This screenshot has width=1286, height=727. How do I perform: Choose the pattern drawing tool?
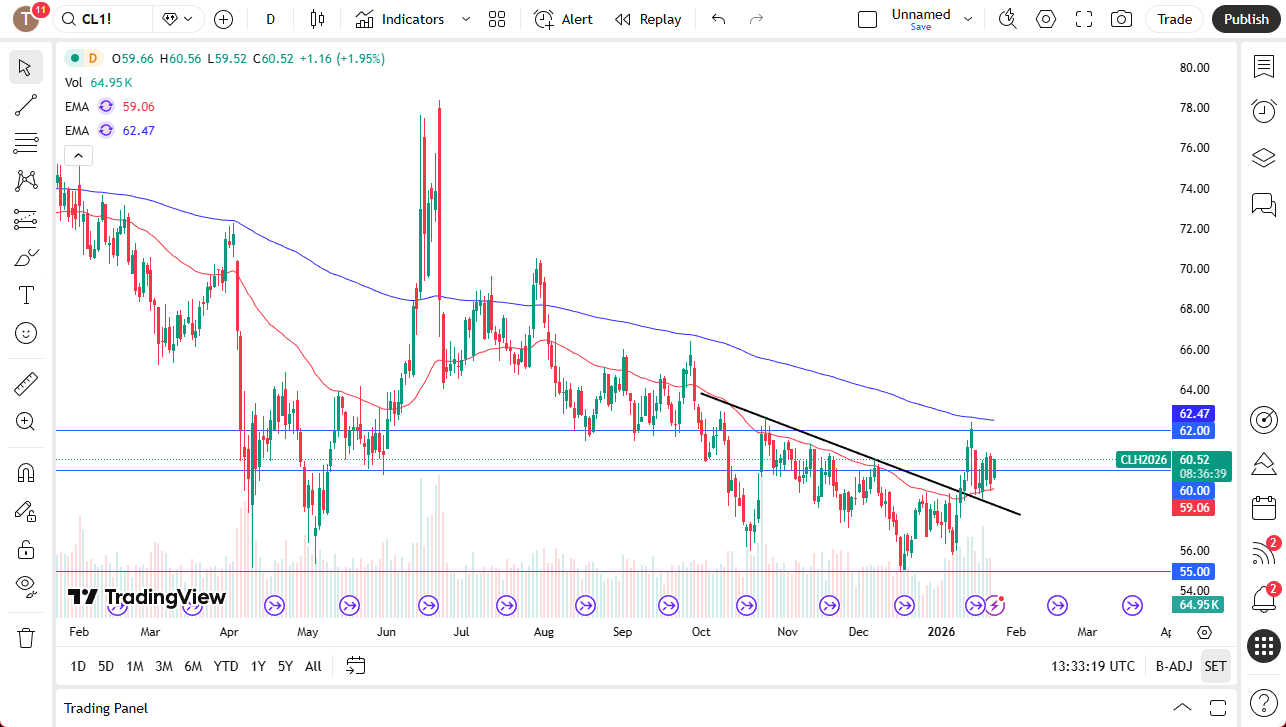click(26, 181)
